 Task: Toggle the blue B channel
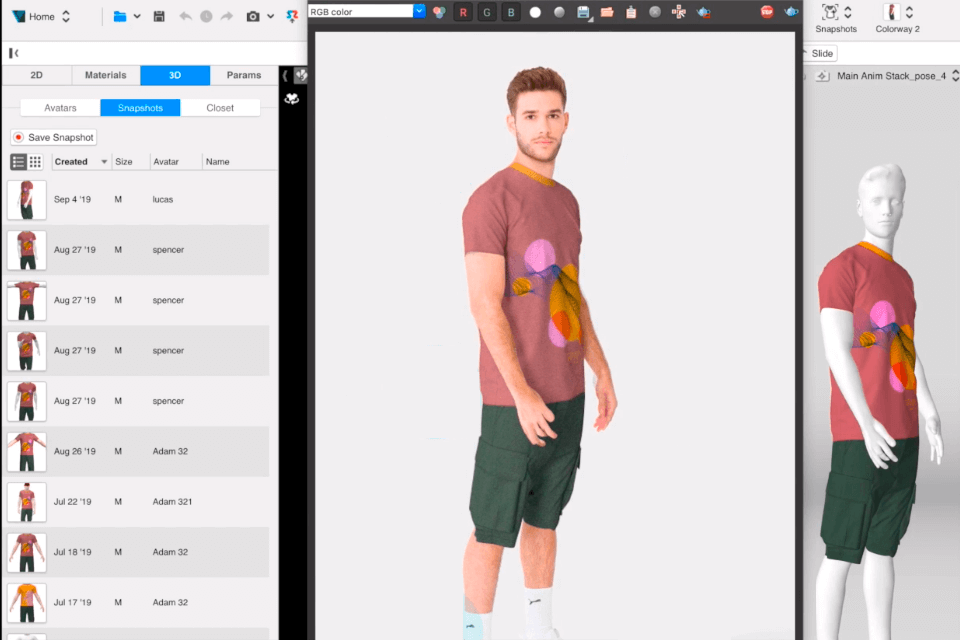click(x=511, y=12)
